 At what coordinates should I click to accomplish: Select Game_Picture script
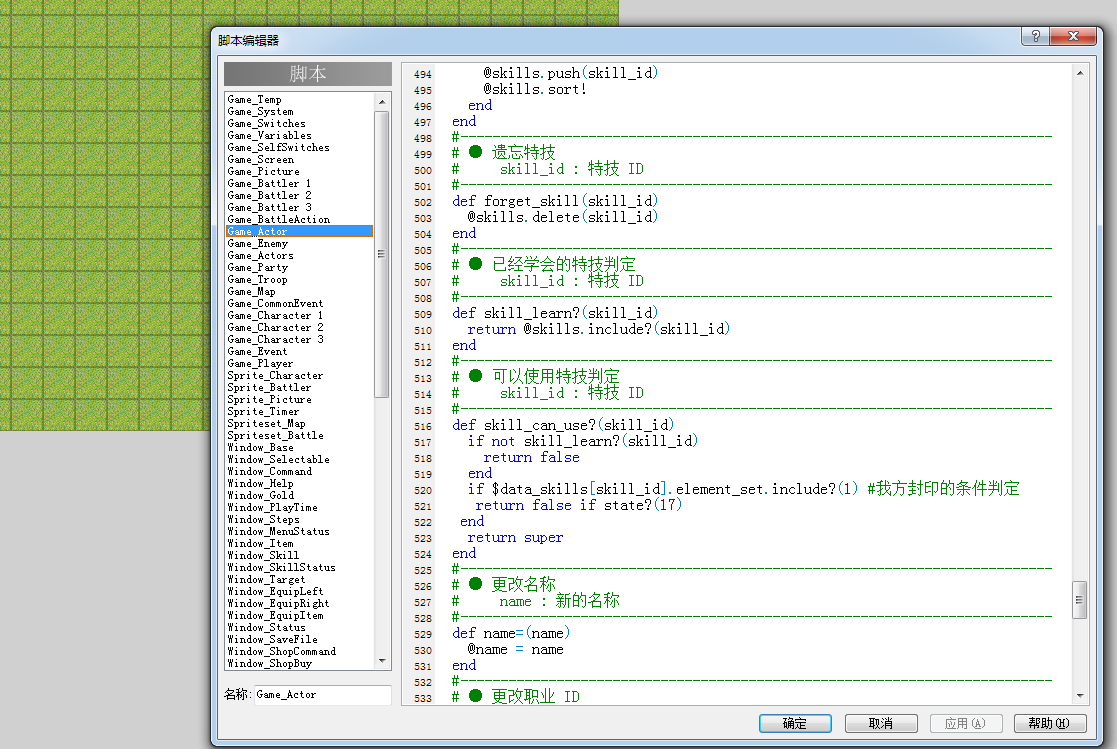tap(299, 172)
